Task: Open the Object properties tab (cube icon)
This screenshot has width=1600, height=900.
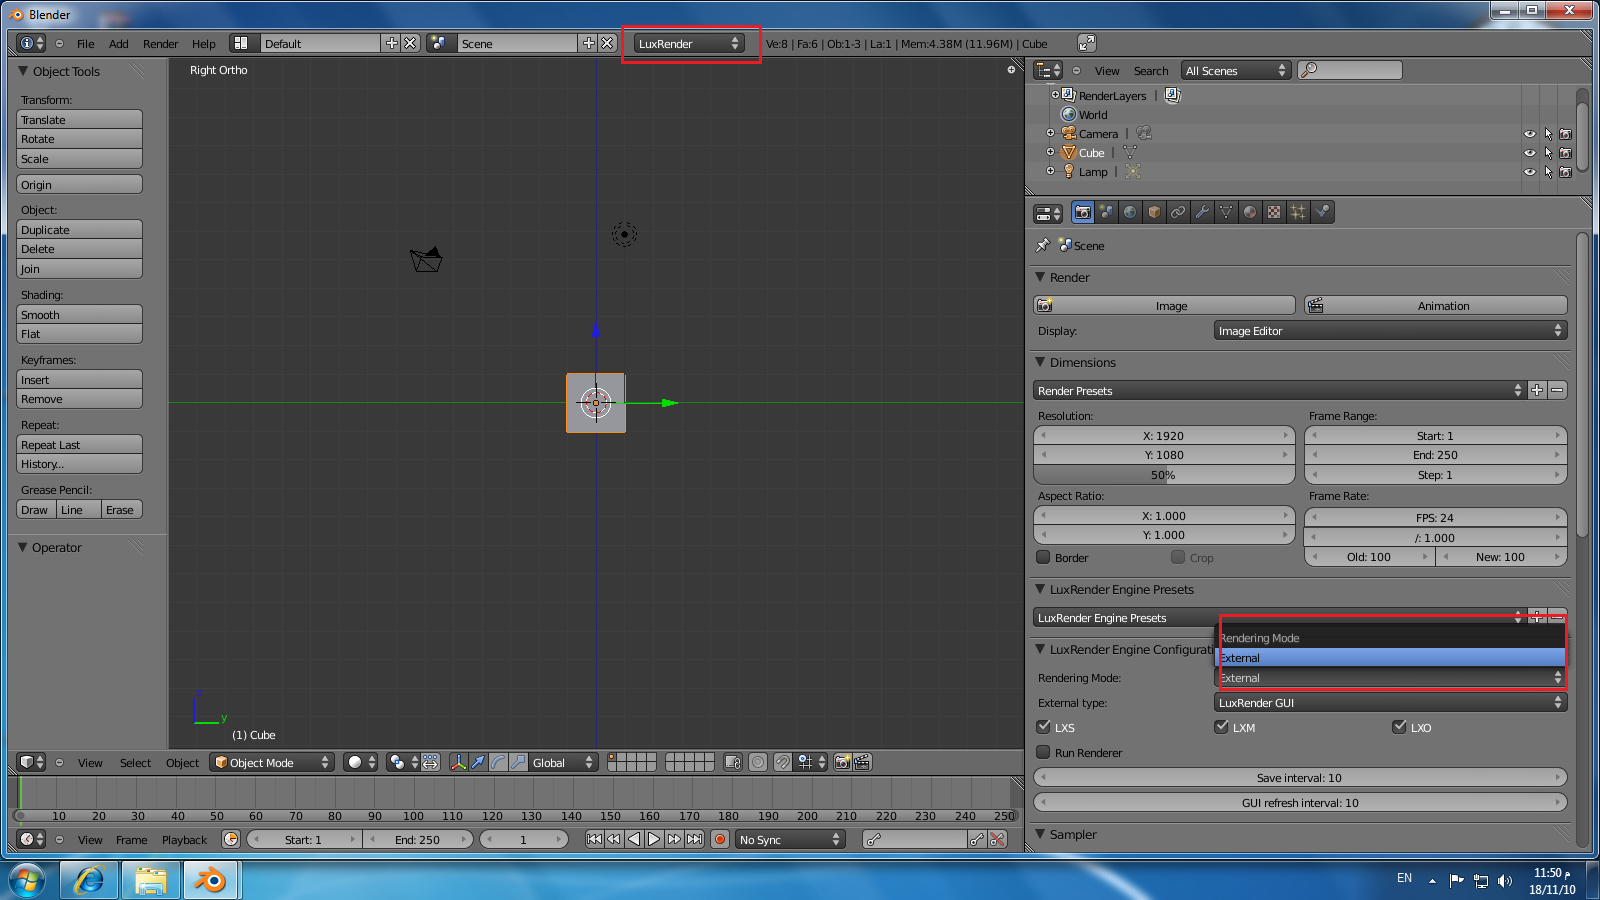Action: (1154, 212)
